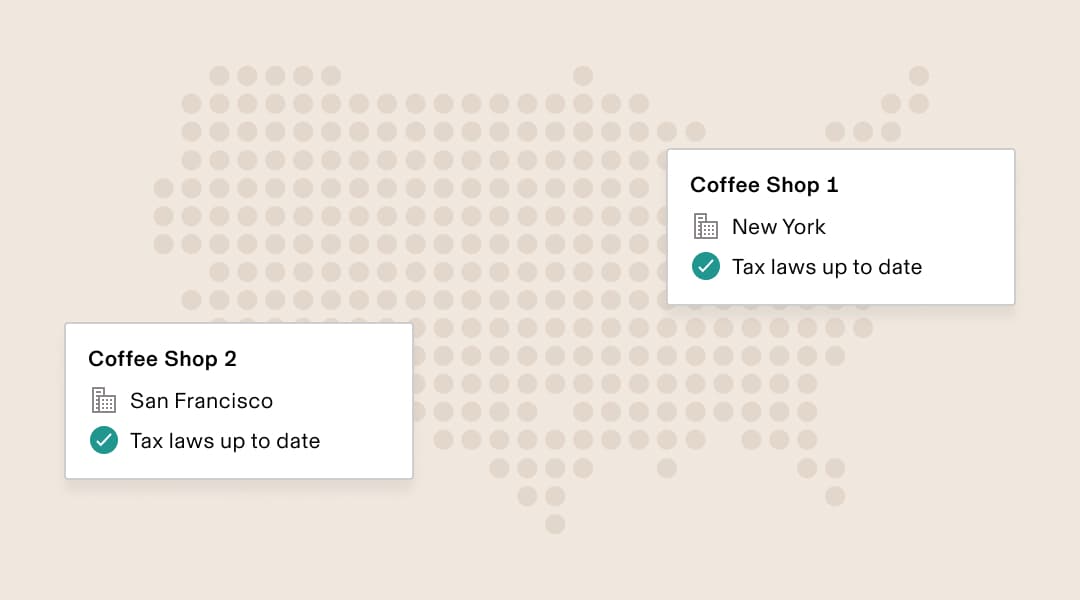Click the lone dot at the map's top center

(583, 76)
